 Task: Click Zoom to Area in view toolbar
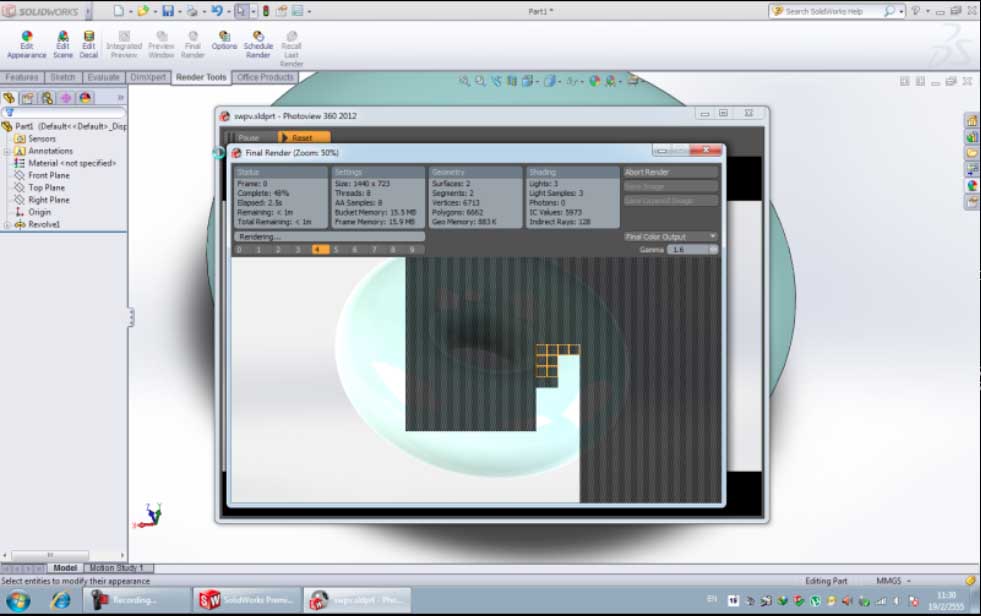tap(480, 81)
